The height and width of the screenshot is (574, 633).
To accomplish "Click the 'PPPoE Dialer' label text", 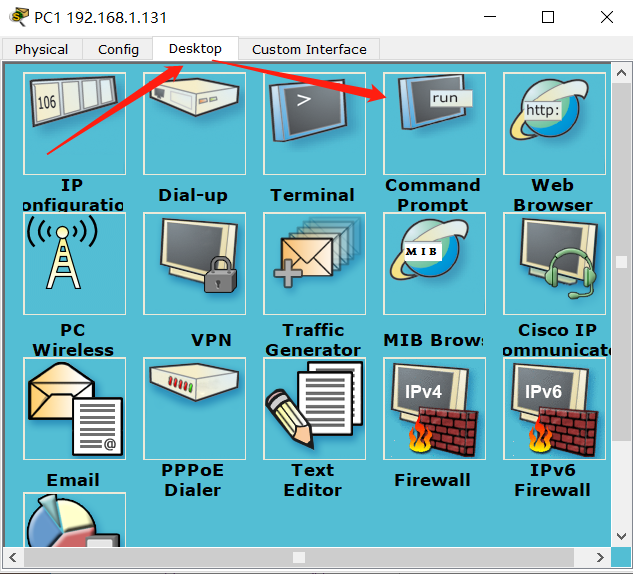I will tap(193, 480).
